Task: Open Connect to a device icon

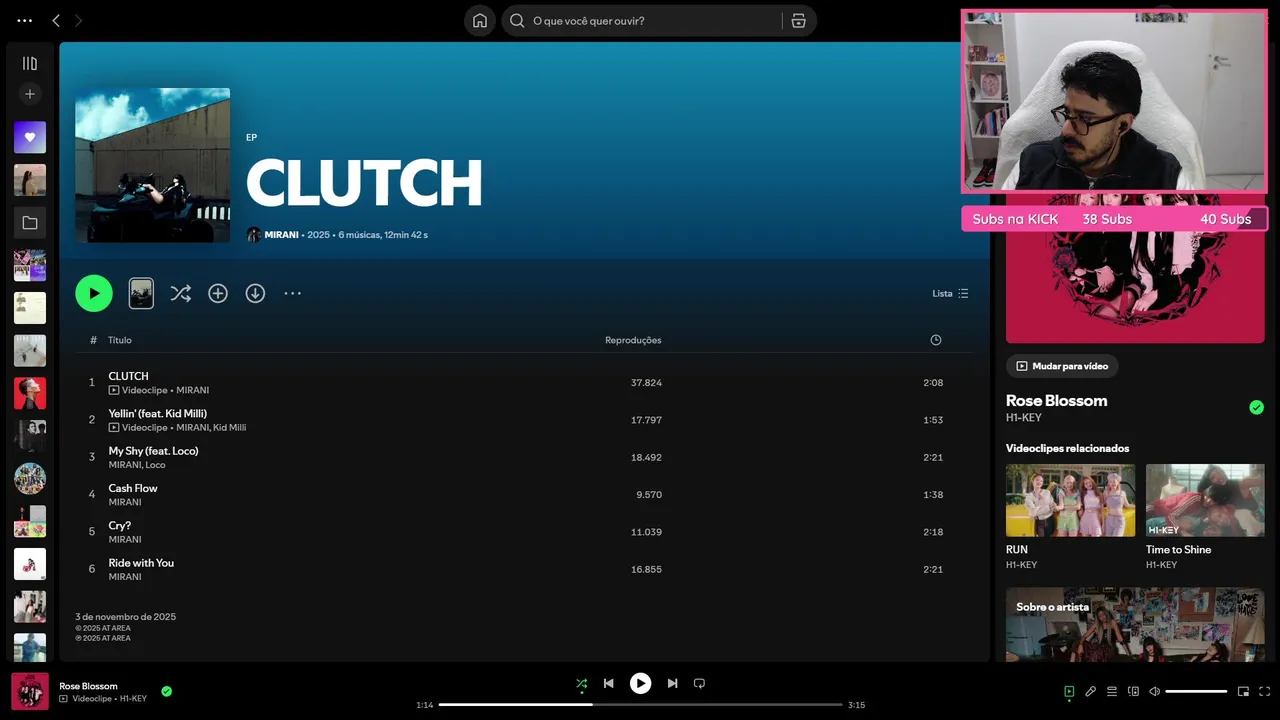Action: click(1133, 691)
